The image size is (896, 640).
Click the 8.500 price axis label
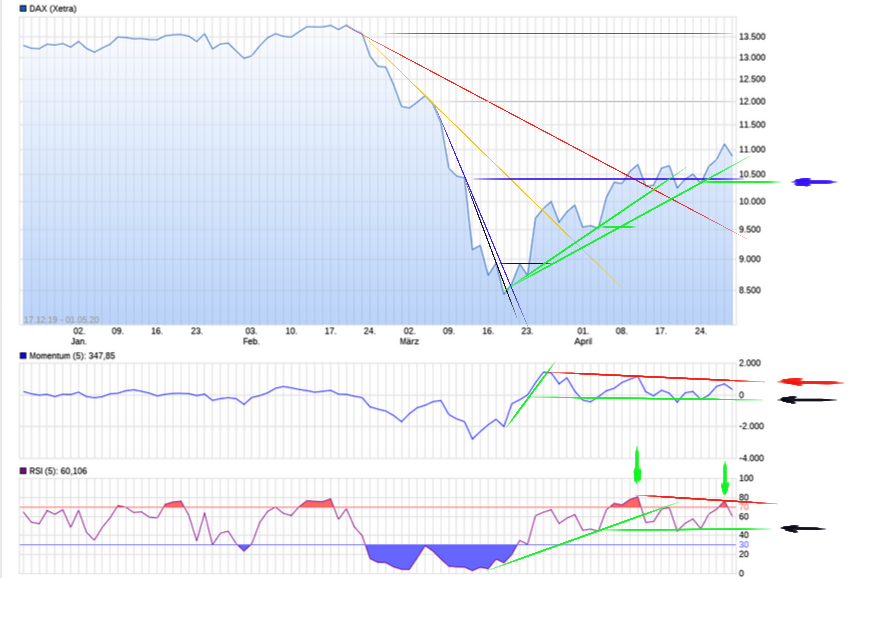click(x=750, y=290)
